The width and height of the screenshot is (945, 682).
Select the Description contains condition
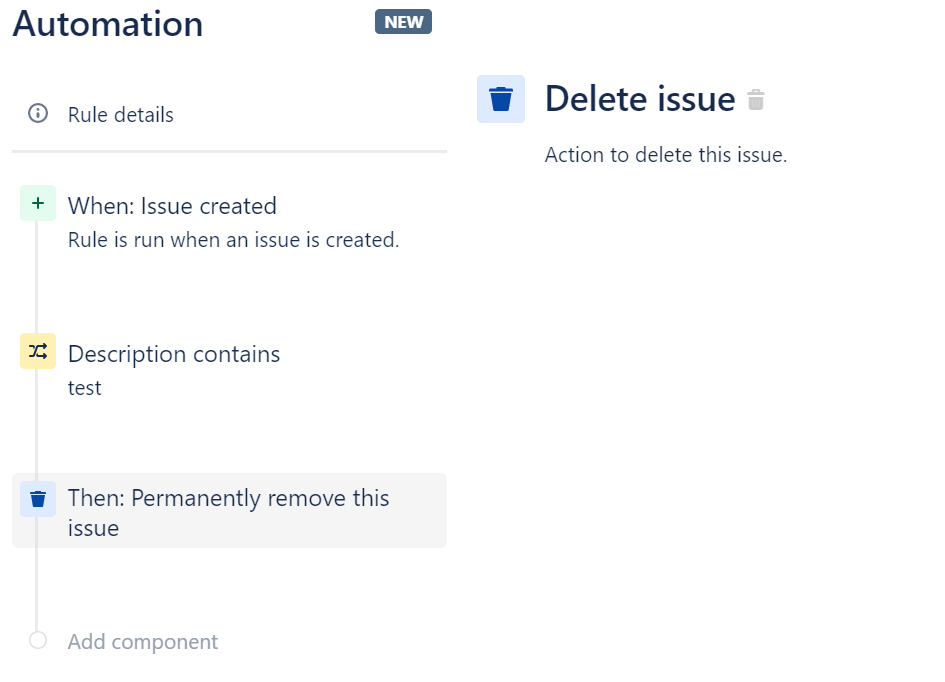pyautogui.click(x=174, y=354)
